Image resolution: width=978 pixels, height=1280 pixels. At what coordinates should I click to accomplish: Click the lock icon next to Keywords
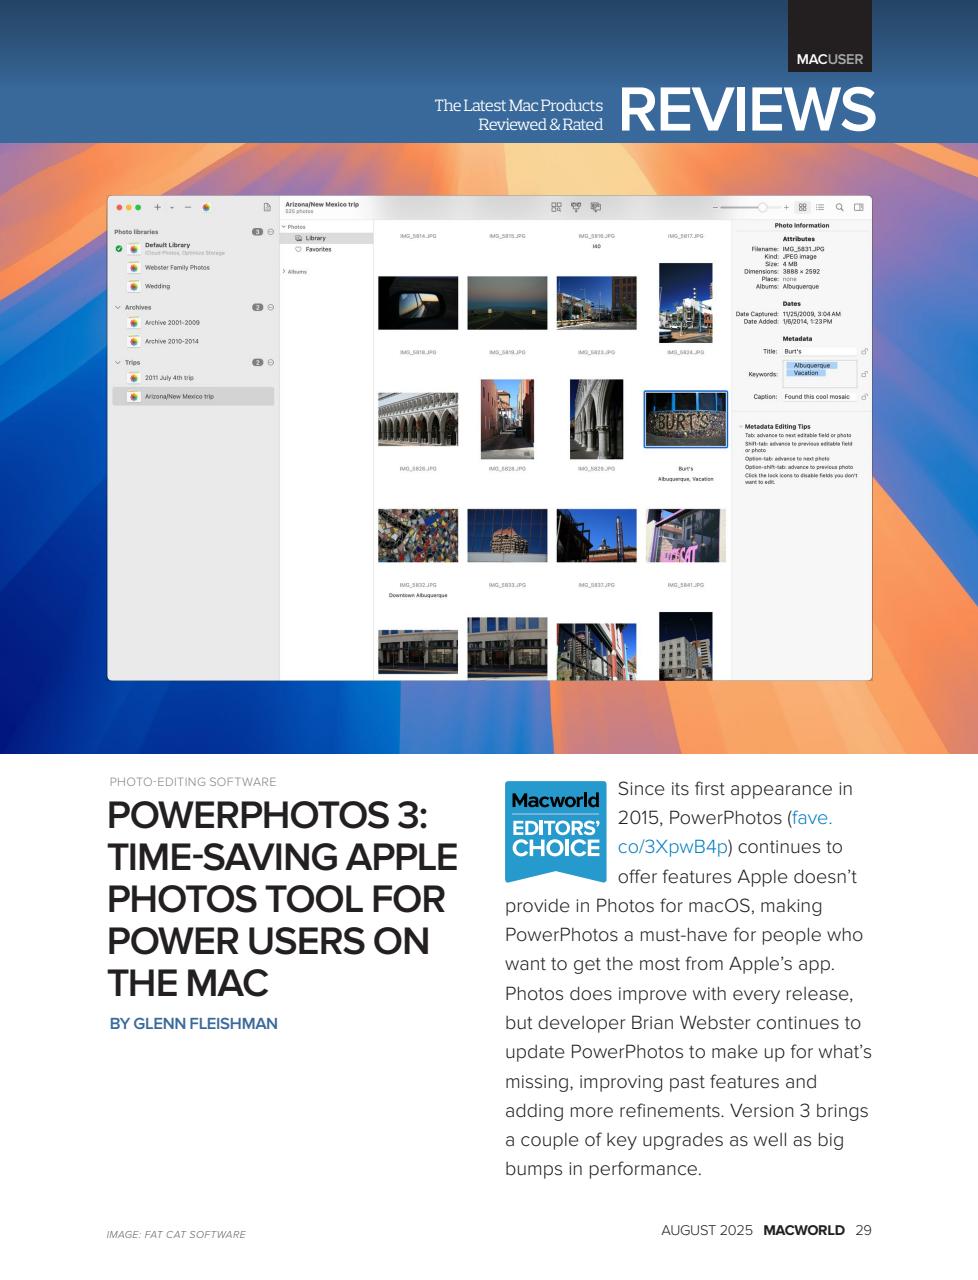click(864, 374)
